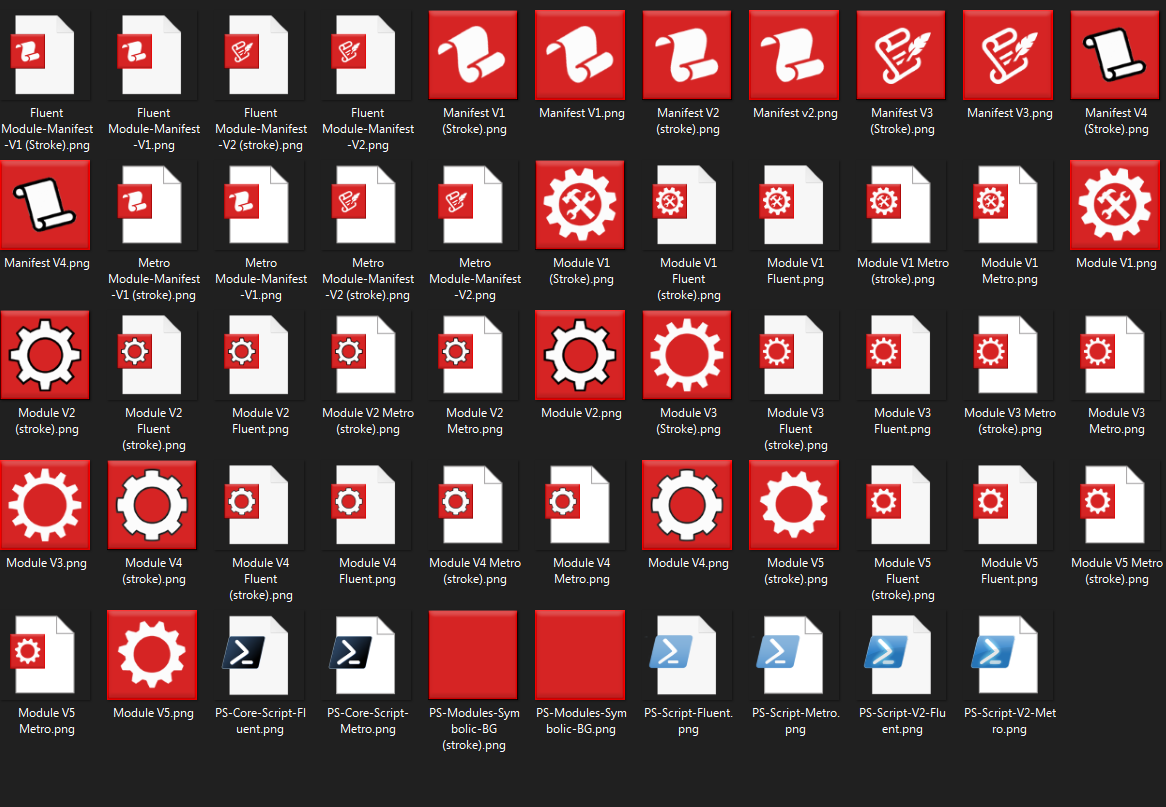Screen dimensions: 1166x807
Task: Select Module V5 (stroke).png gear icon
Action: click(x=794, y=504)
